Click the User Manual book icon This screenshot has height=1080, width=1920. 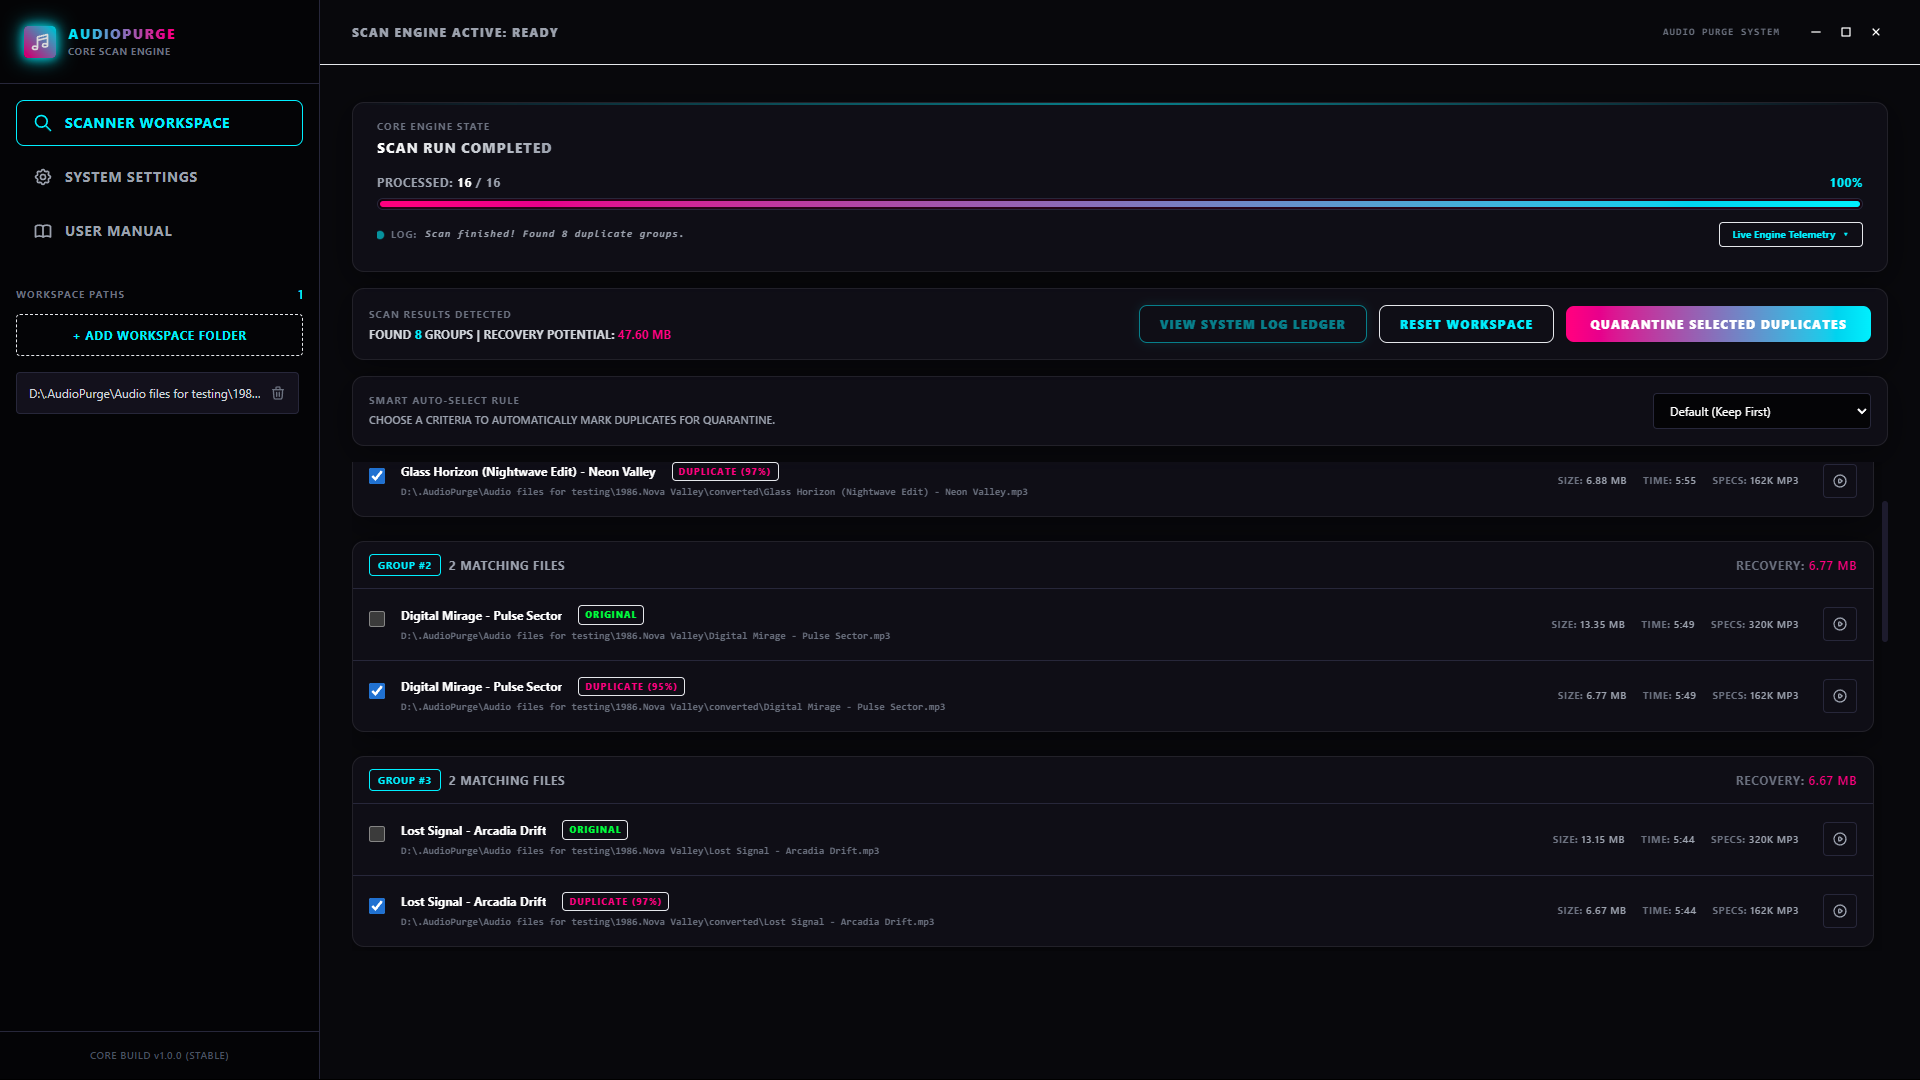(x=43, y=231)
